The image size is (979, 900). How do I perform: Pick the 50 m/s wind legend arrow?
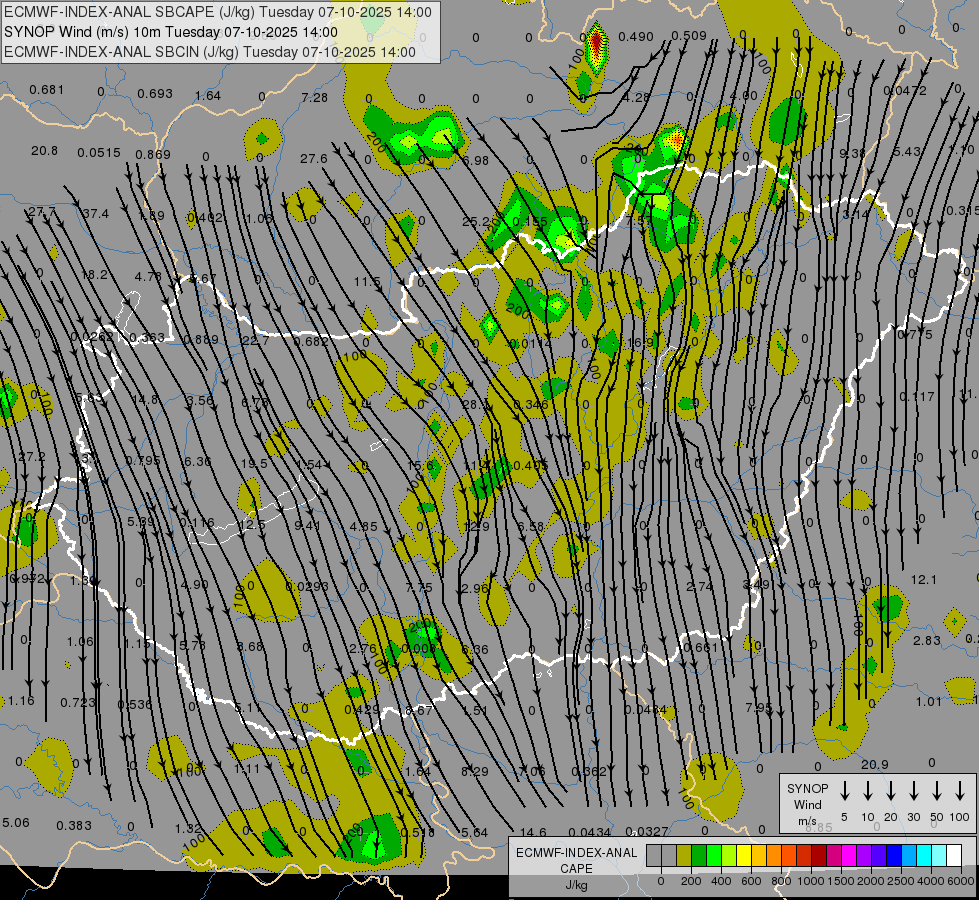click(x=937, y=791)
